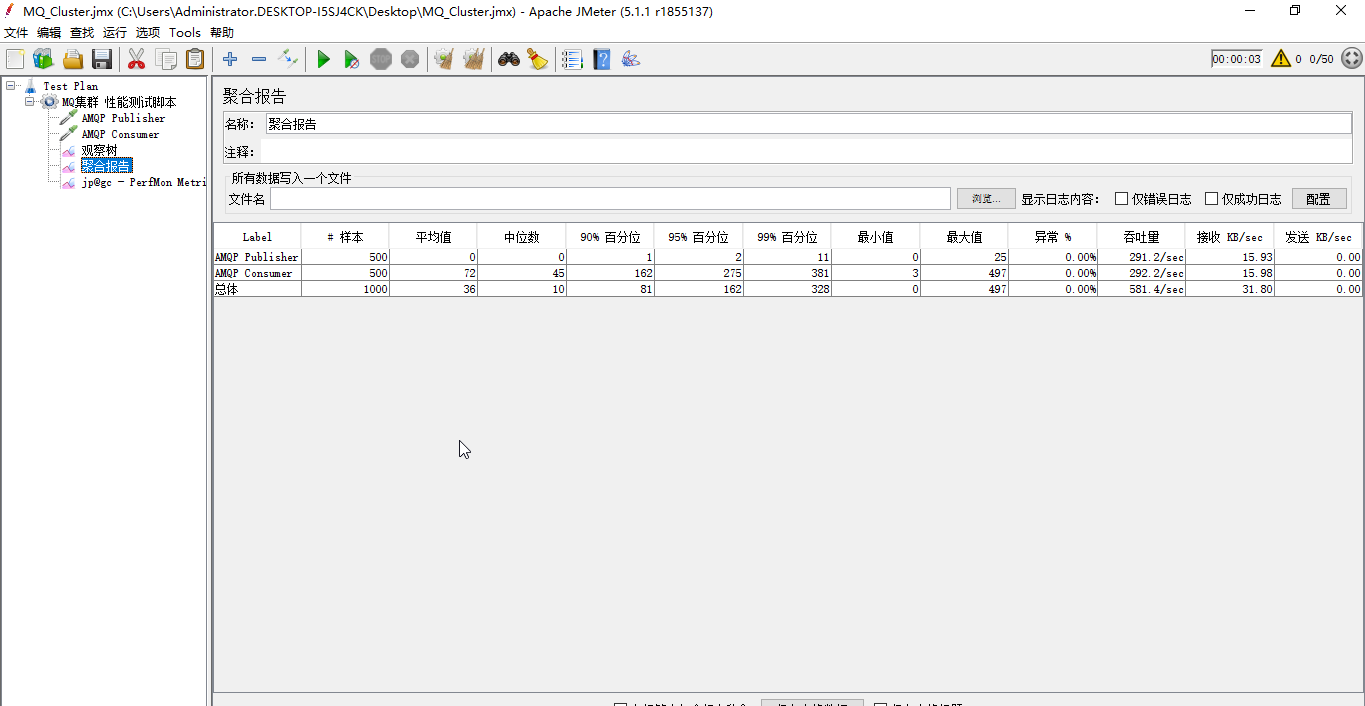This screenshot has width=1365, height=706.
Task: Open the 帮助 menu
Action: click(222, 32)
